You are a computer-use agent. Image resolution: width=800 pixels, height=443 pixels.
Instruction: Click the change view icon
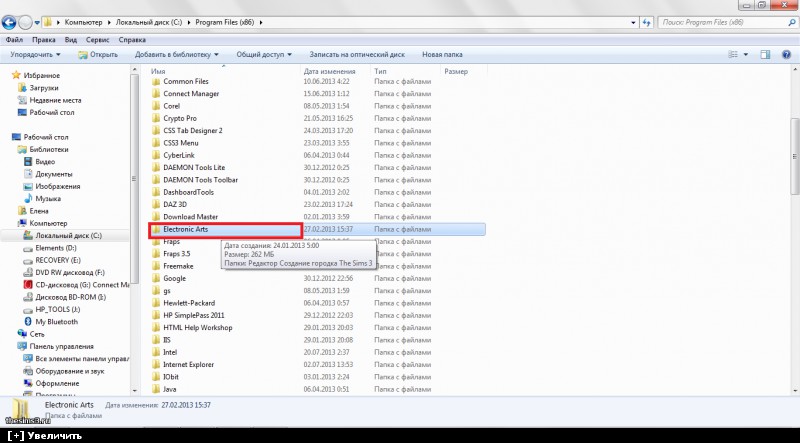click(x=733, y=55)
